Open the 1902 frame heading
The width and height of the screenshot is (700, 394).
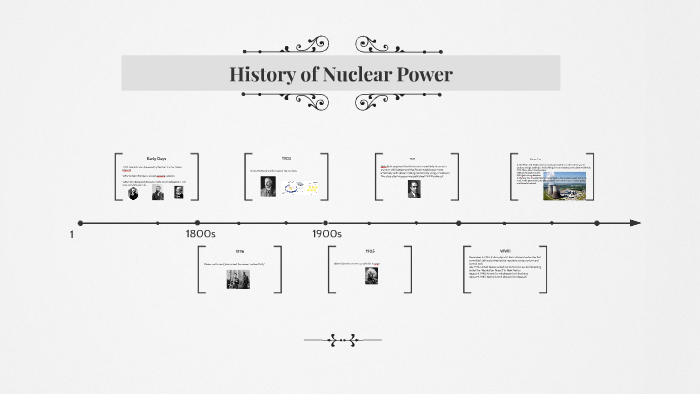tap(287, 158)
